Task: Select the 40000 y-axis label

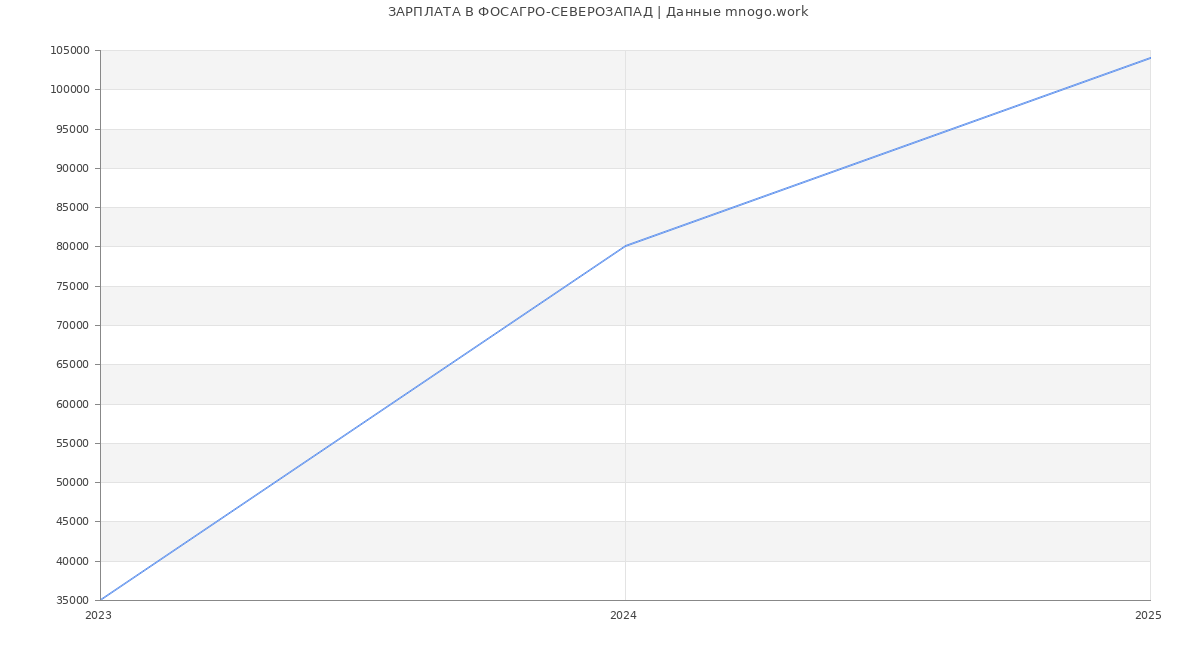Action: (x=72, y=561)
